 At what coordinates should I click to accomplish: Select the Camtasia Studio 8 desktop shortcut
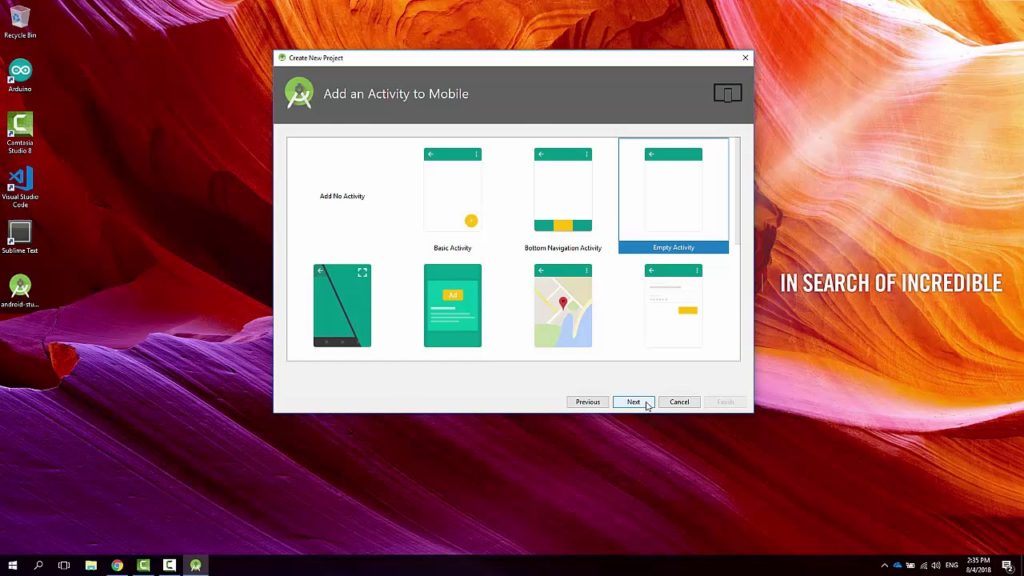[x=20, y=133]
